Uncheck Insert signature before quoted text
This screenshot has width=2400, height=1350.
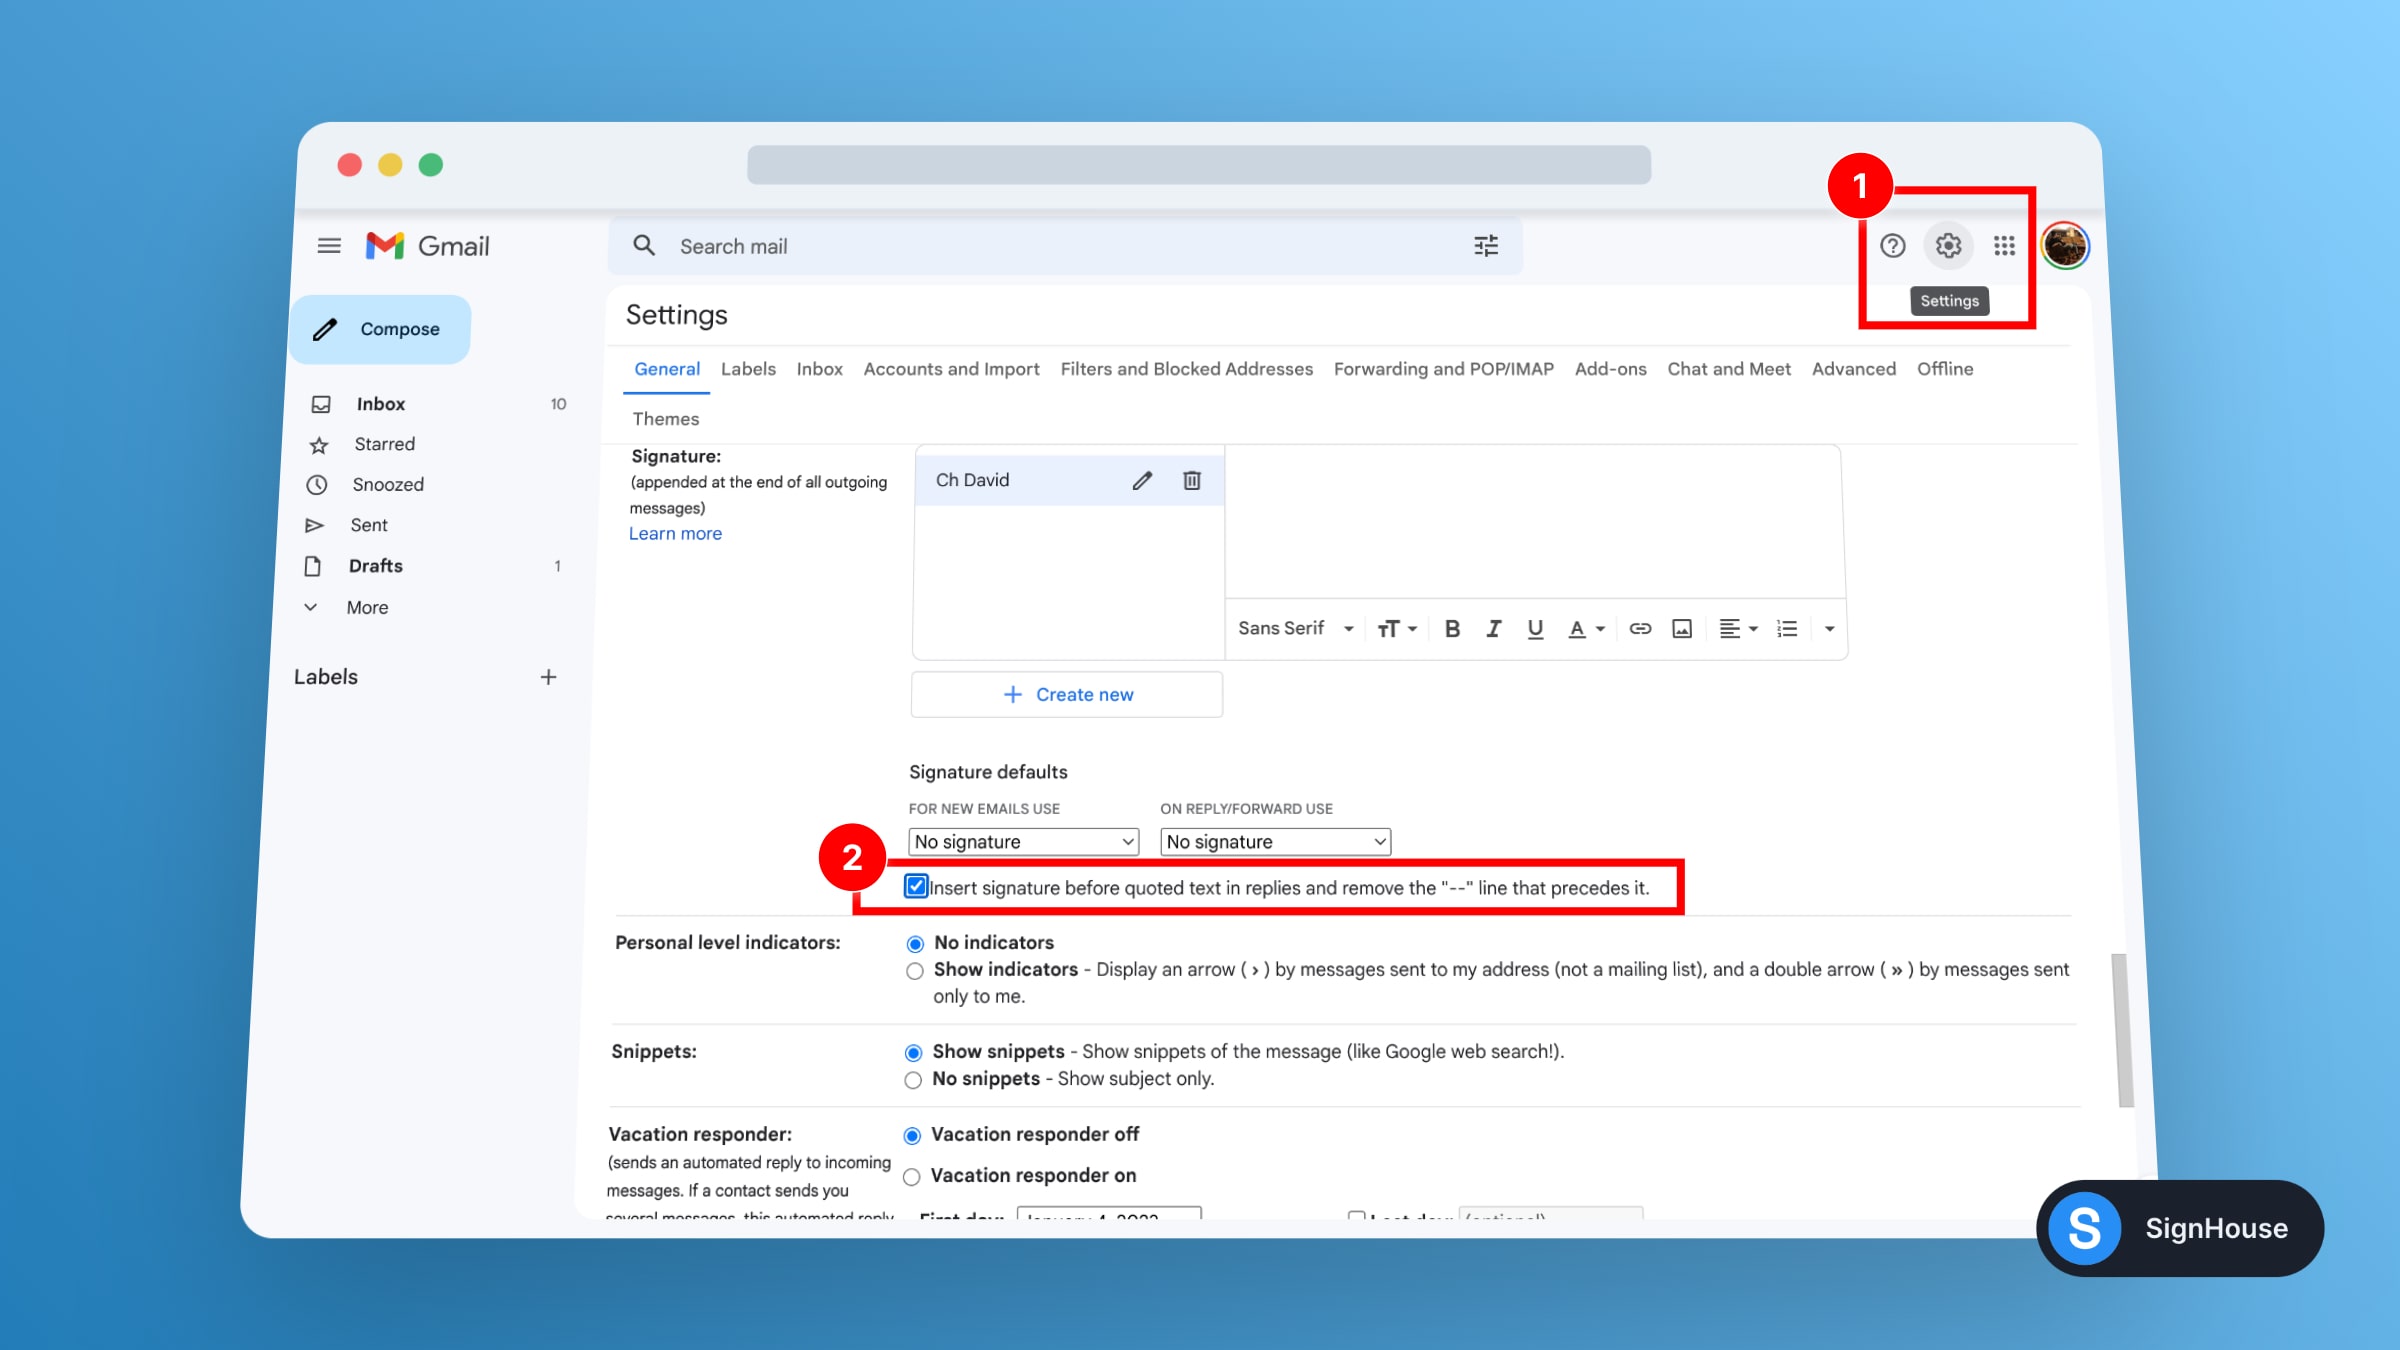pos(916,886)
